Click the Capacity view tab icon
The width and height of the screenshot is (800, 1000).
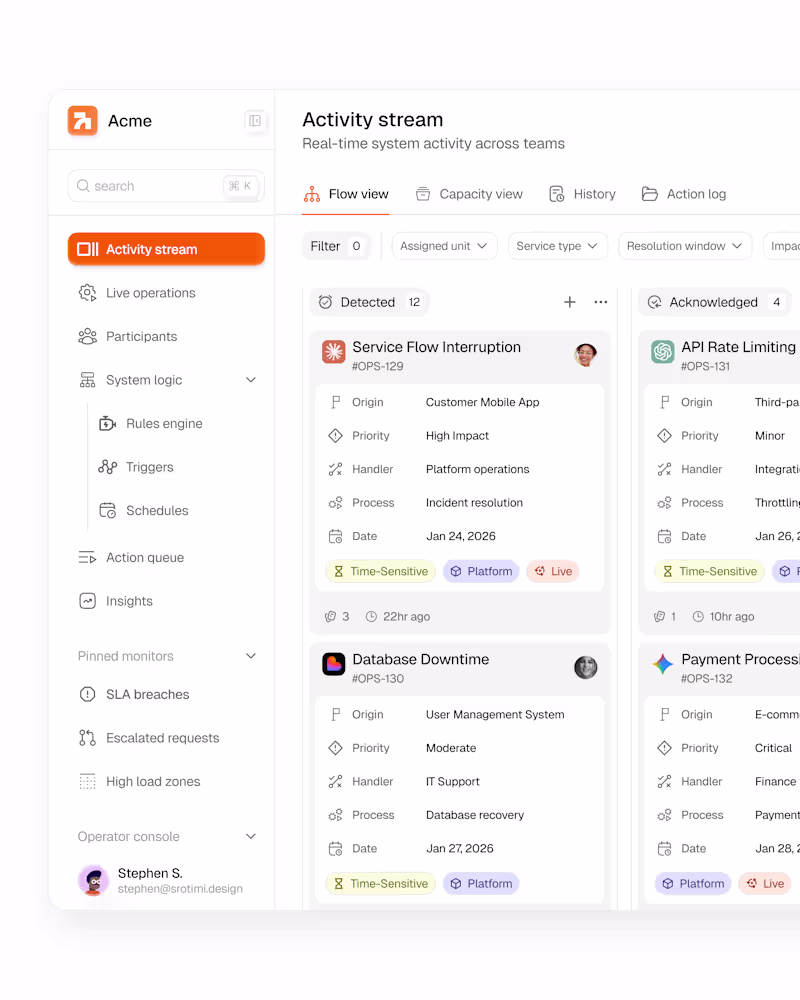click(x=423, y=194)
